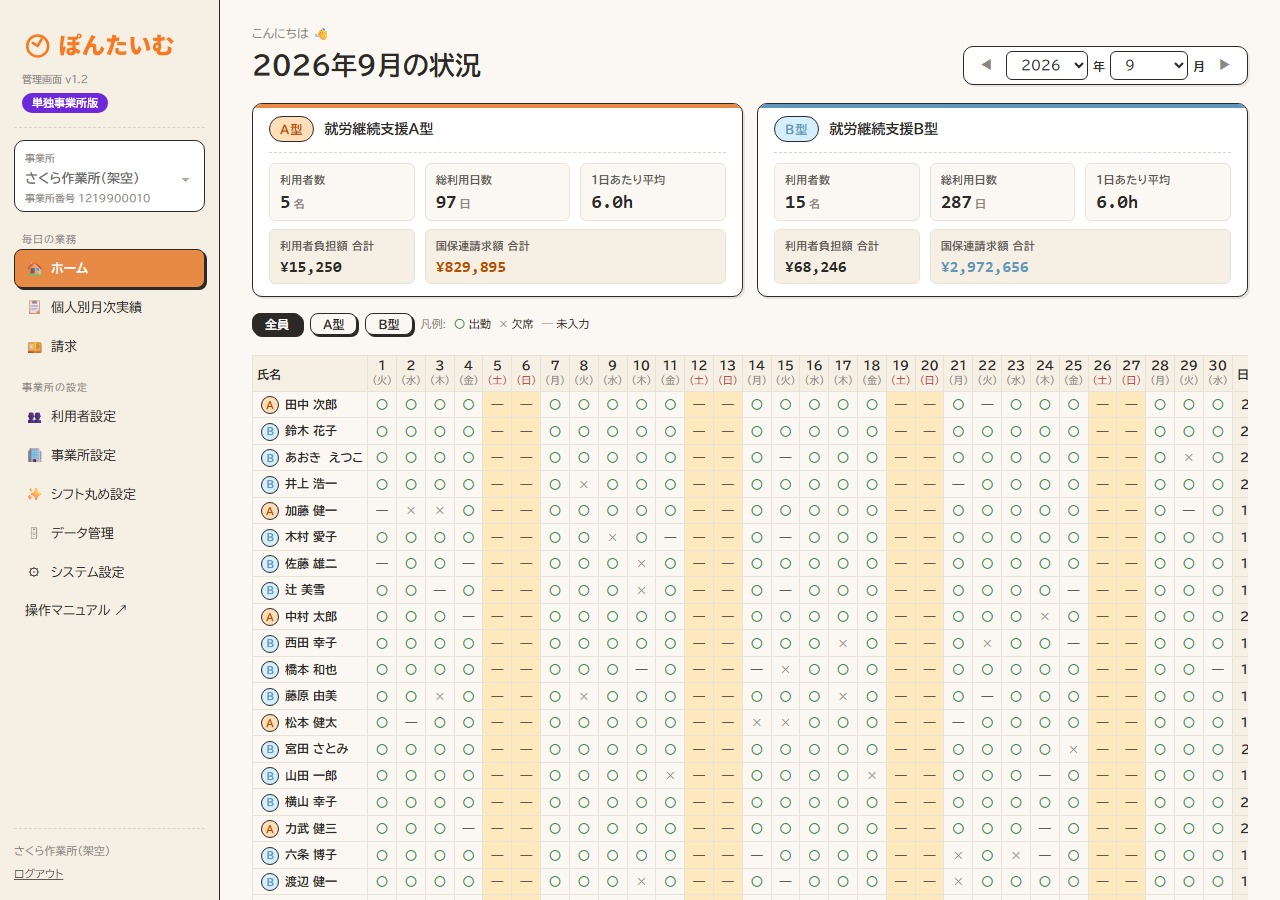Open the month dropdown showing 9
This screenshot has height=900, width=1280.
point(1149,65)
